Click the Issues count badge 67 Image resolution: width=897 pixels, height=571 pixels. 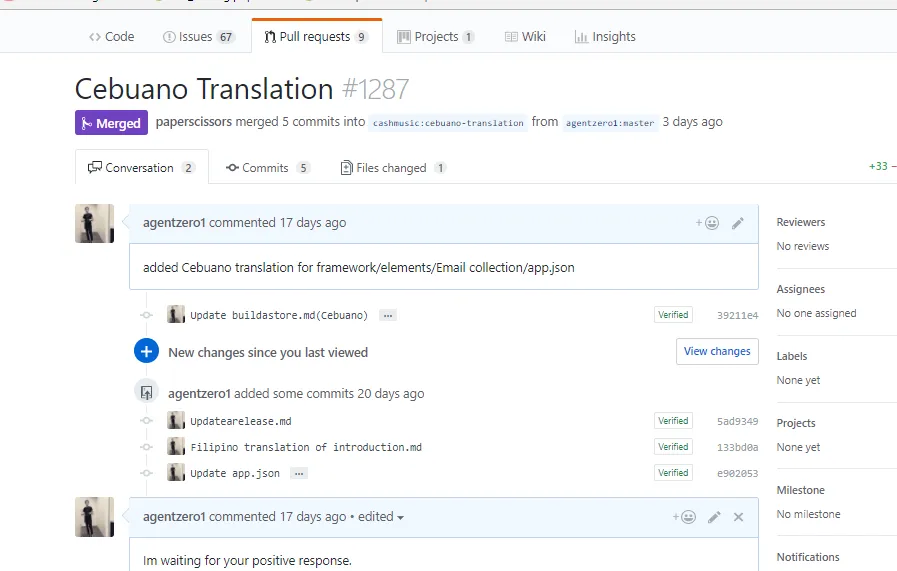(226, 37)
